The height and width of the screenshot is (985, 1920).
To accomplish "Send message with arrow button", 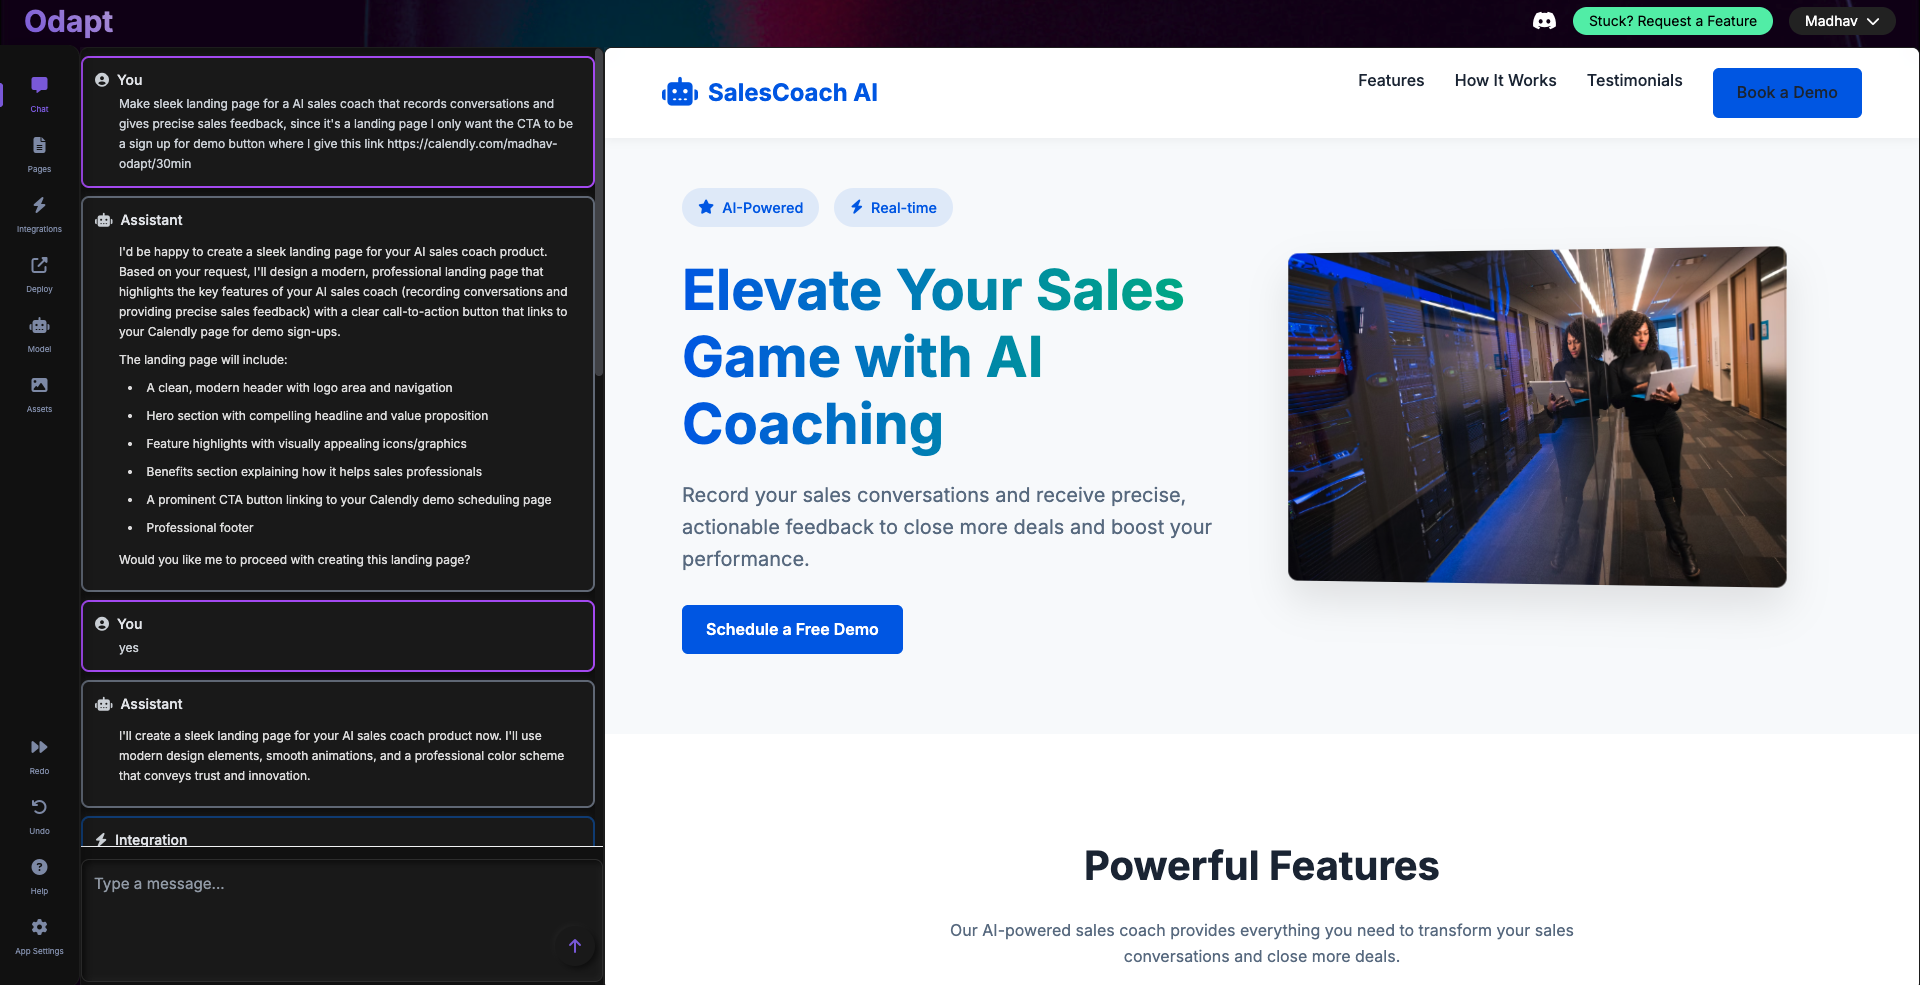I will coord(575,946).
